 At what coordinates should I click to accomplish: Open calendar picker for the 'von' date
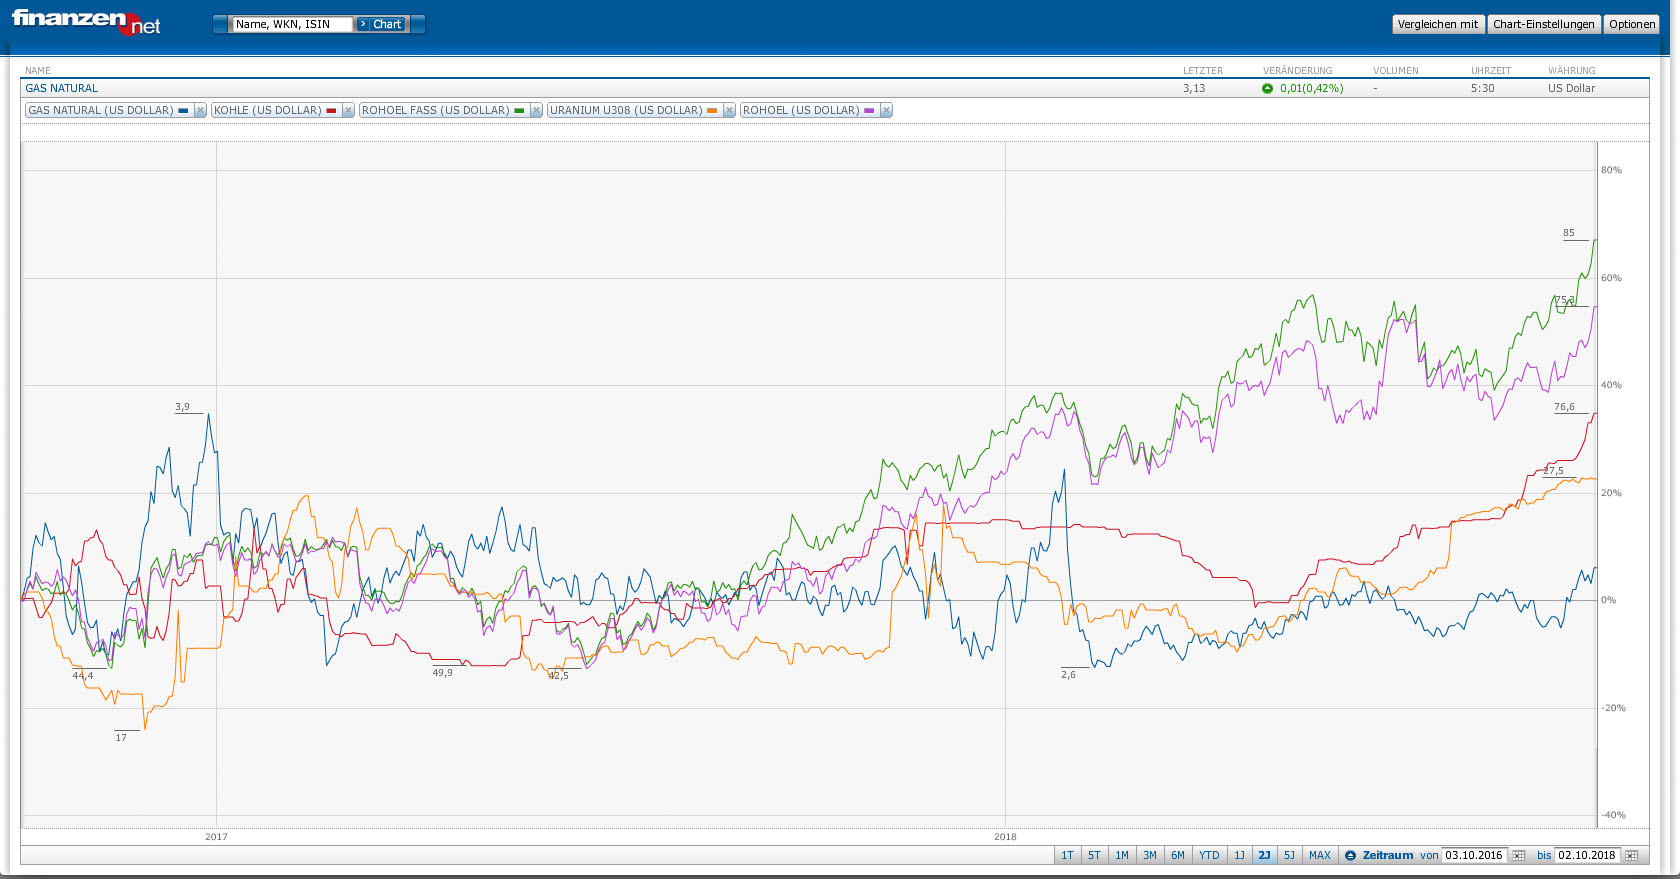[1519, 856]
